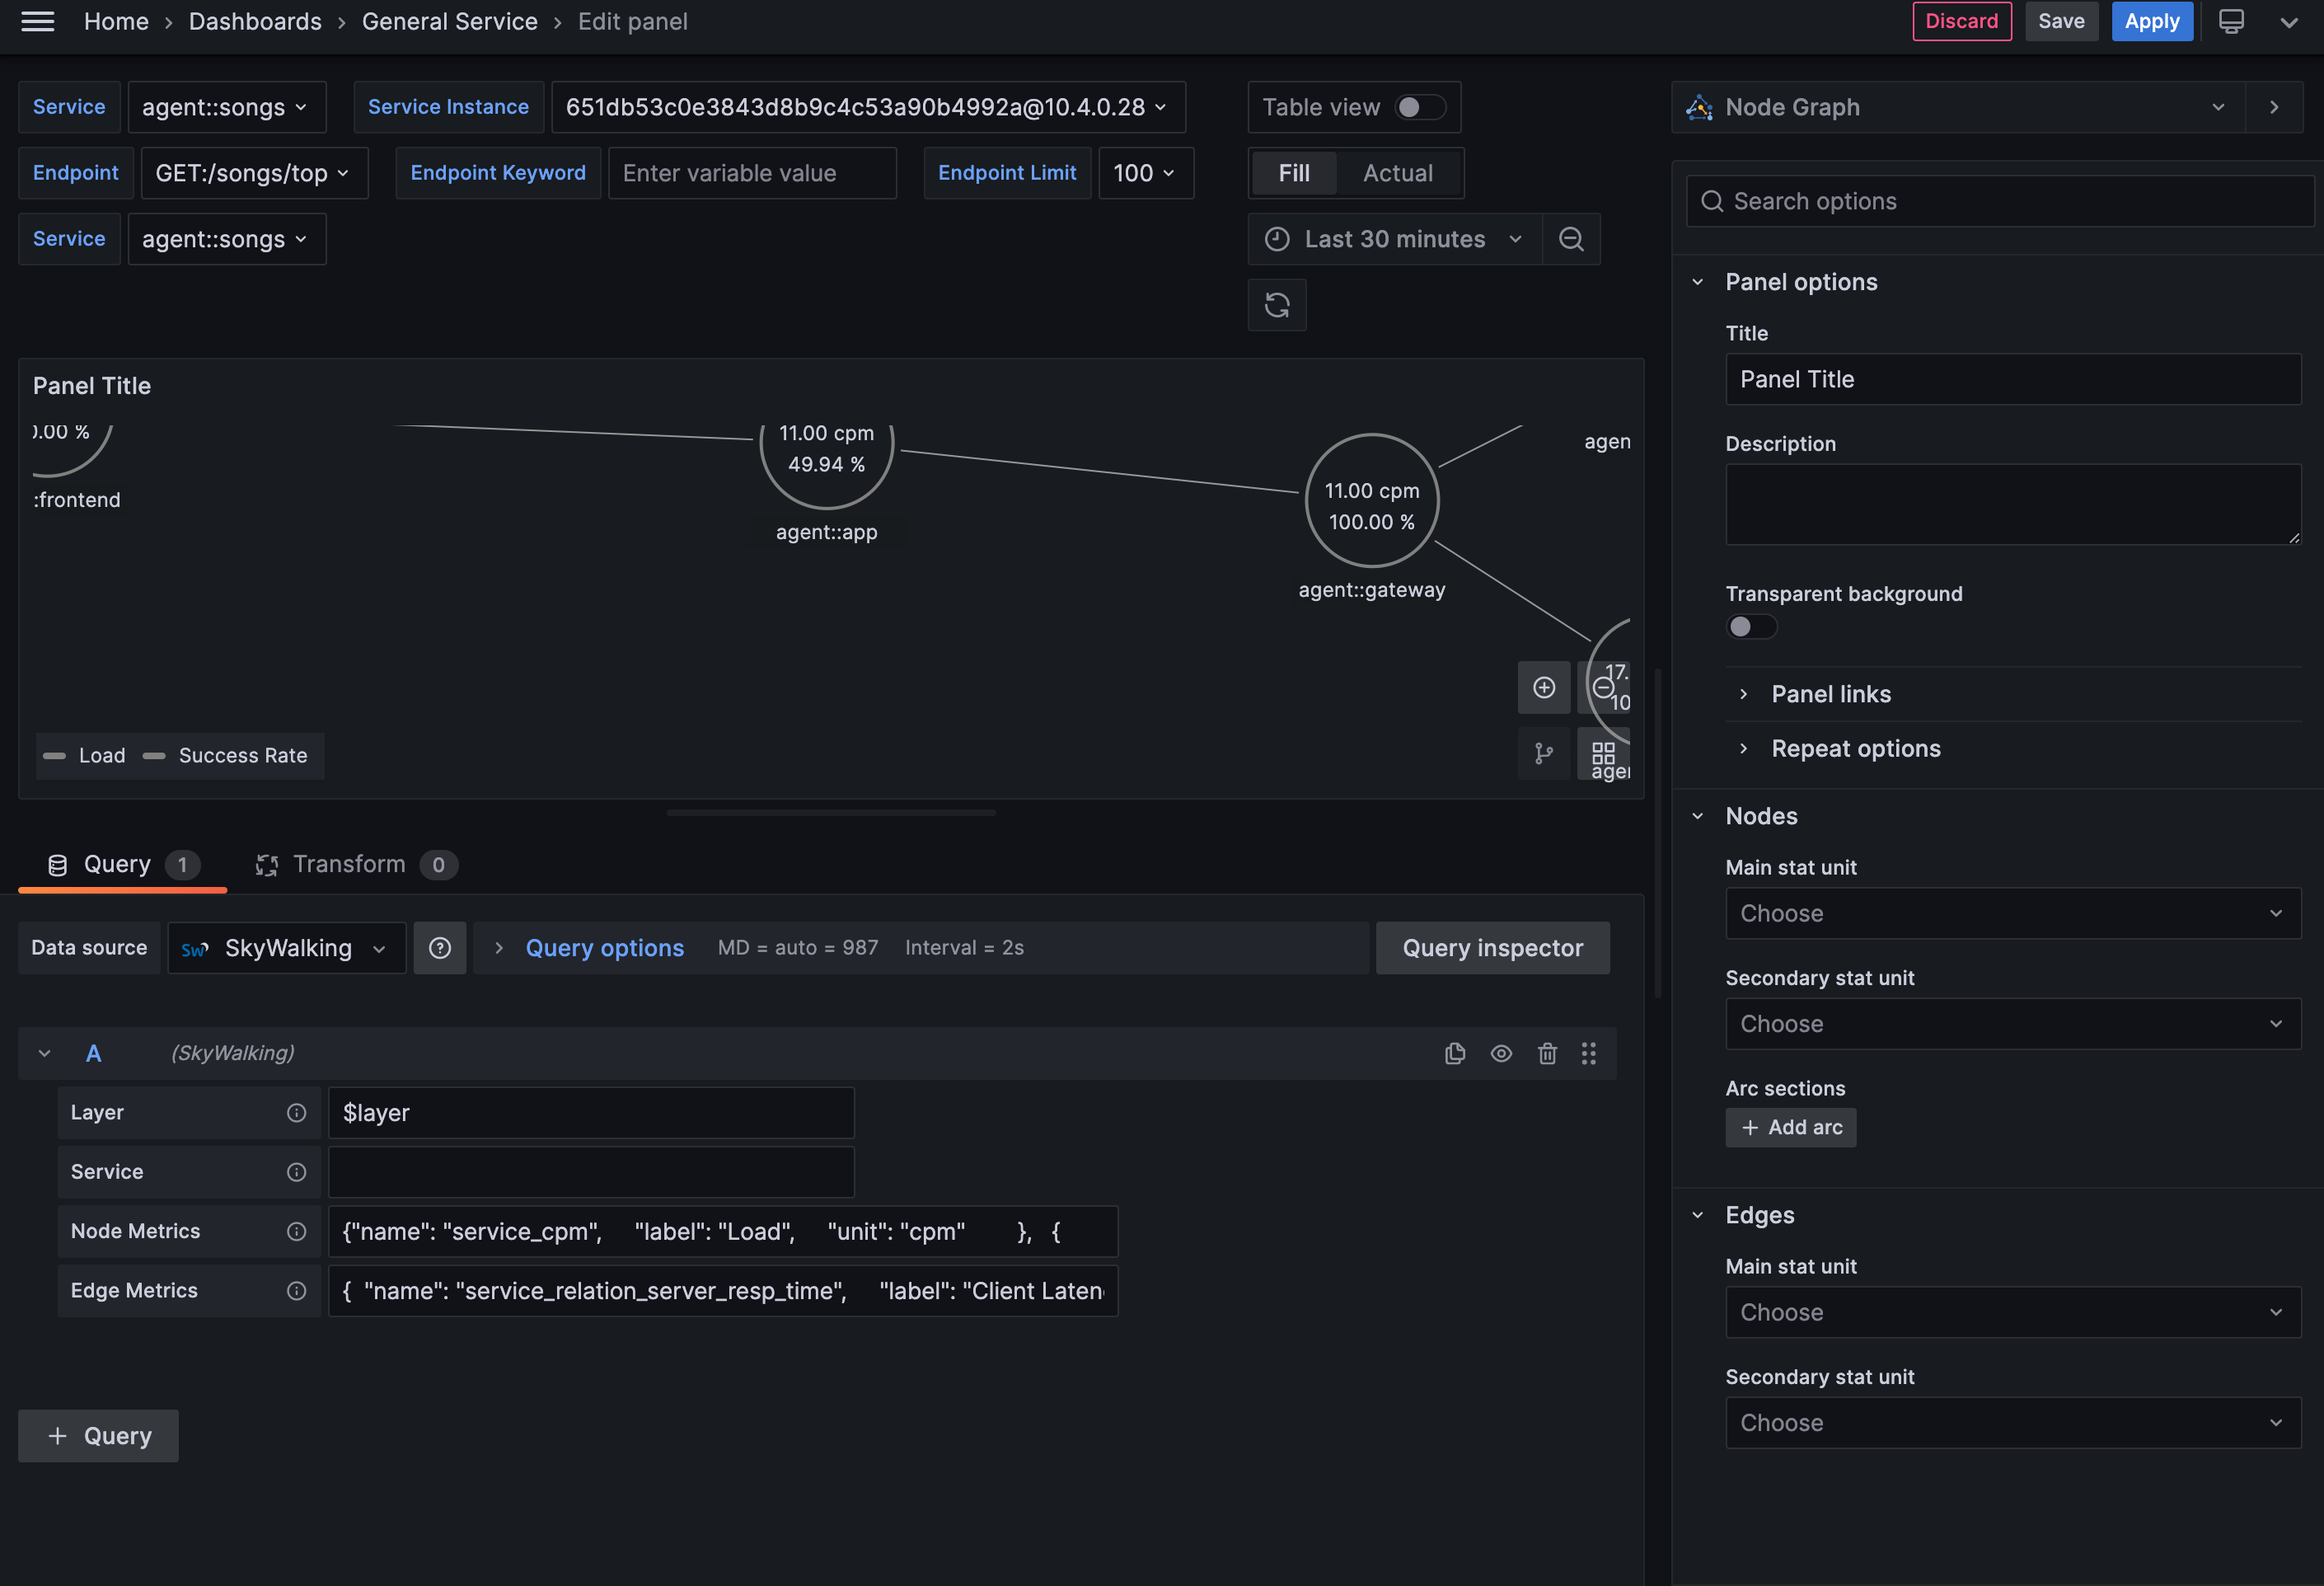Click the Edge Metrics info icon
2324x1586 pixels.
point(296,1291)
